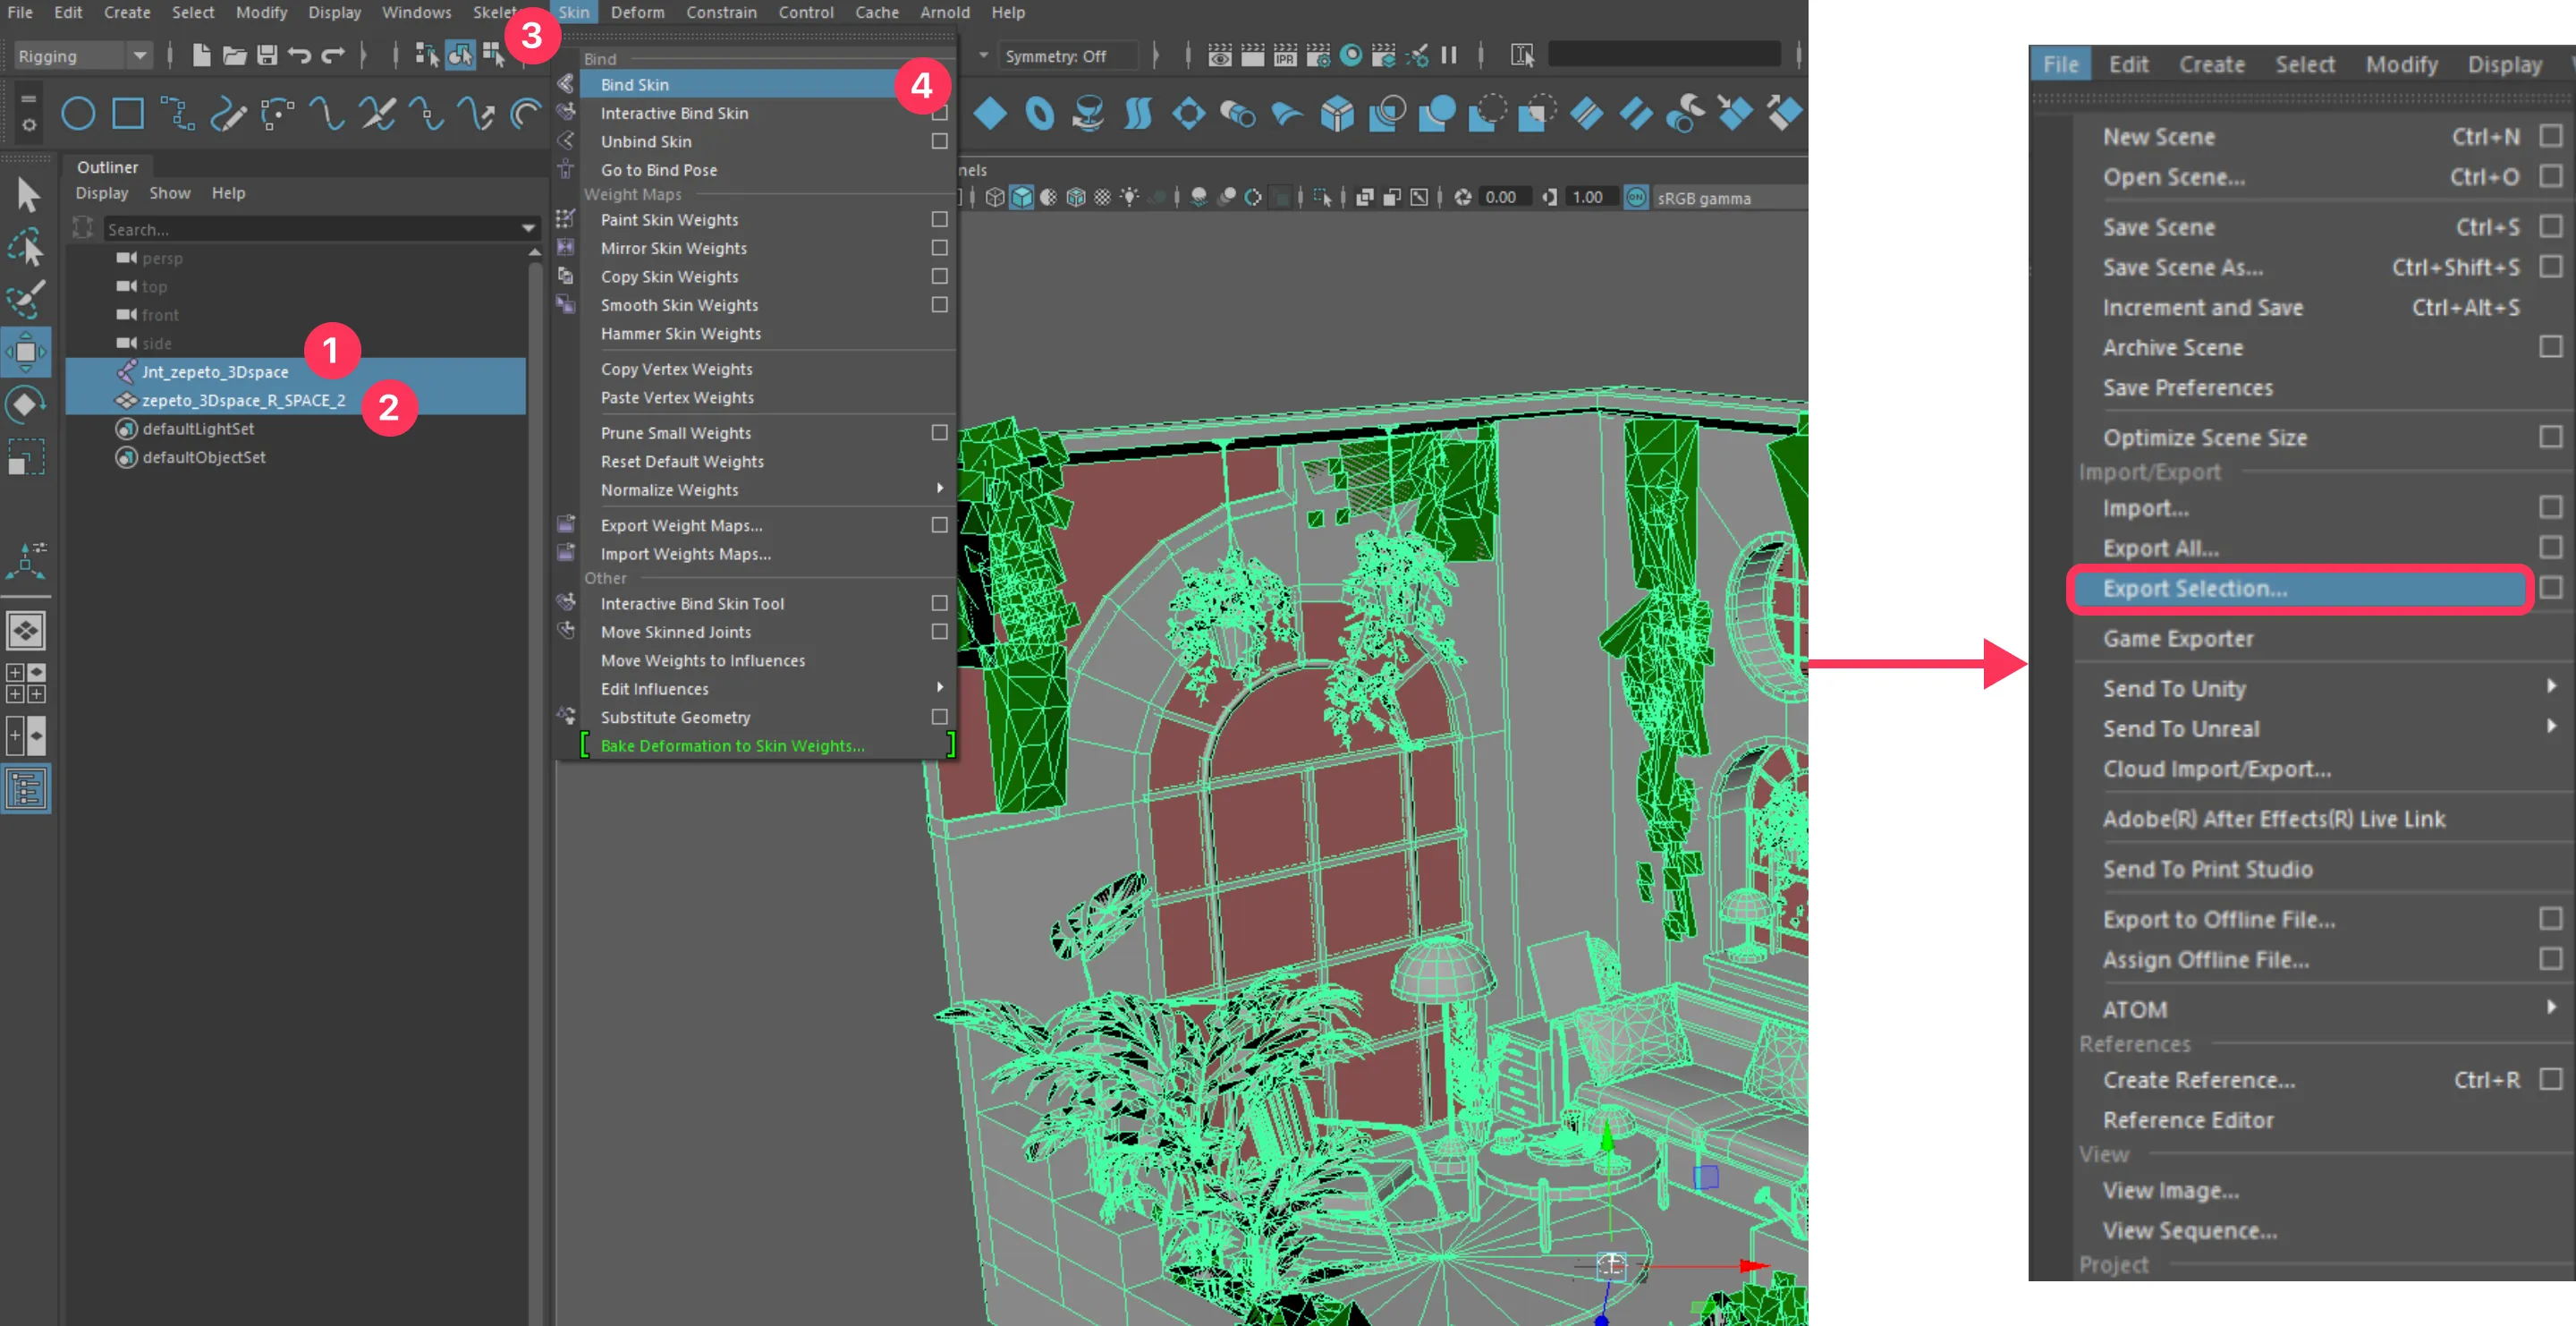Screen dimensions: 2576x1326
Task: Open Paint Skin Weights option box
Action: (939, 219)
